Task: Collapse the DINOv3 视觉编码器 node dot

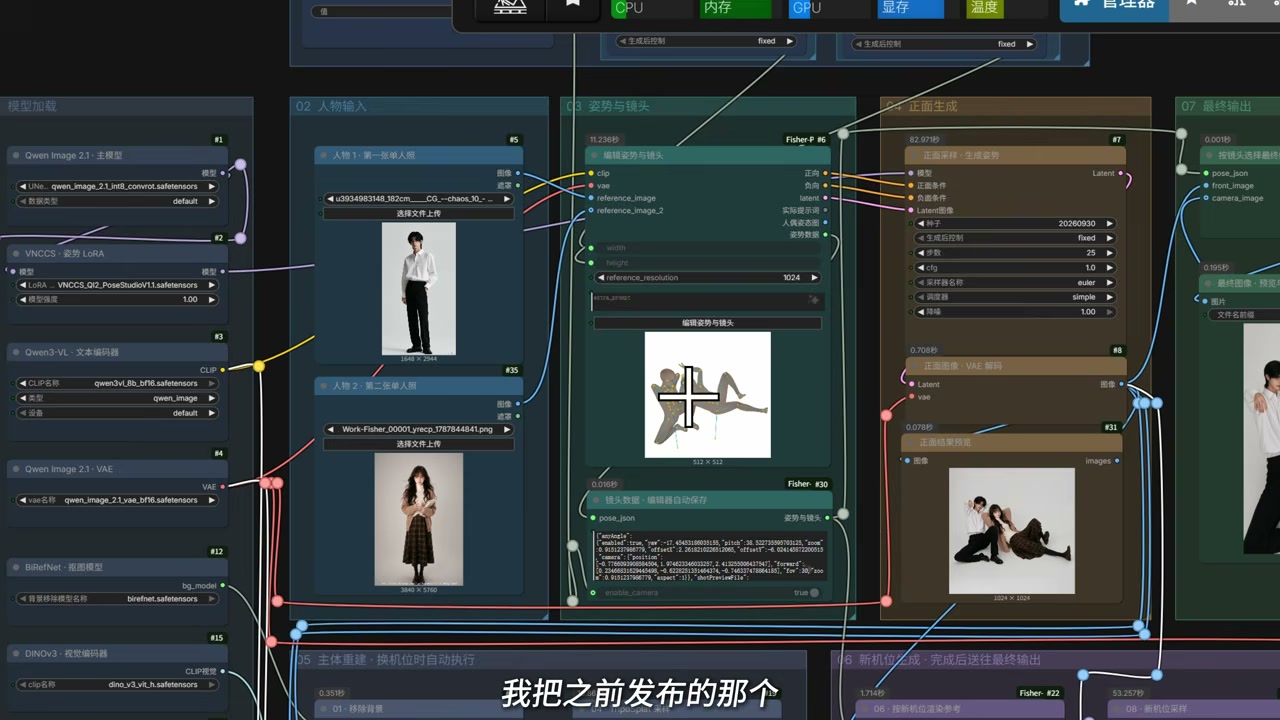Action: [x=16, y=653]
